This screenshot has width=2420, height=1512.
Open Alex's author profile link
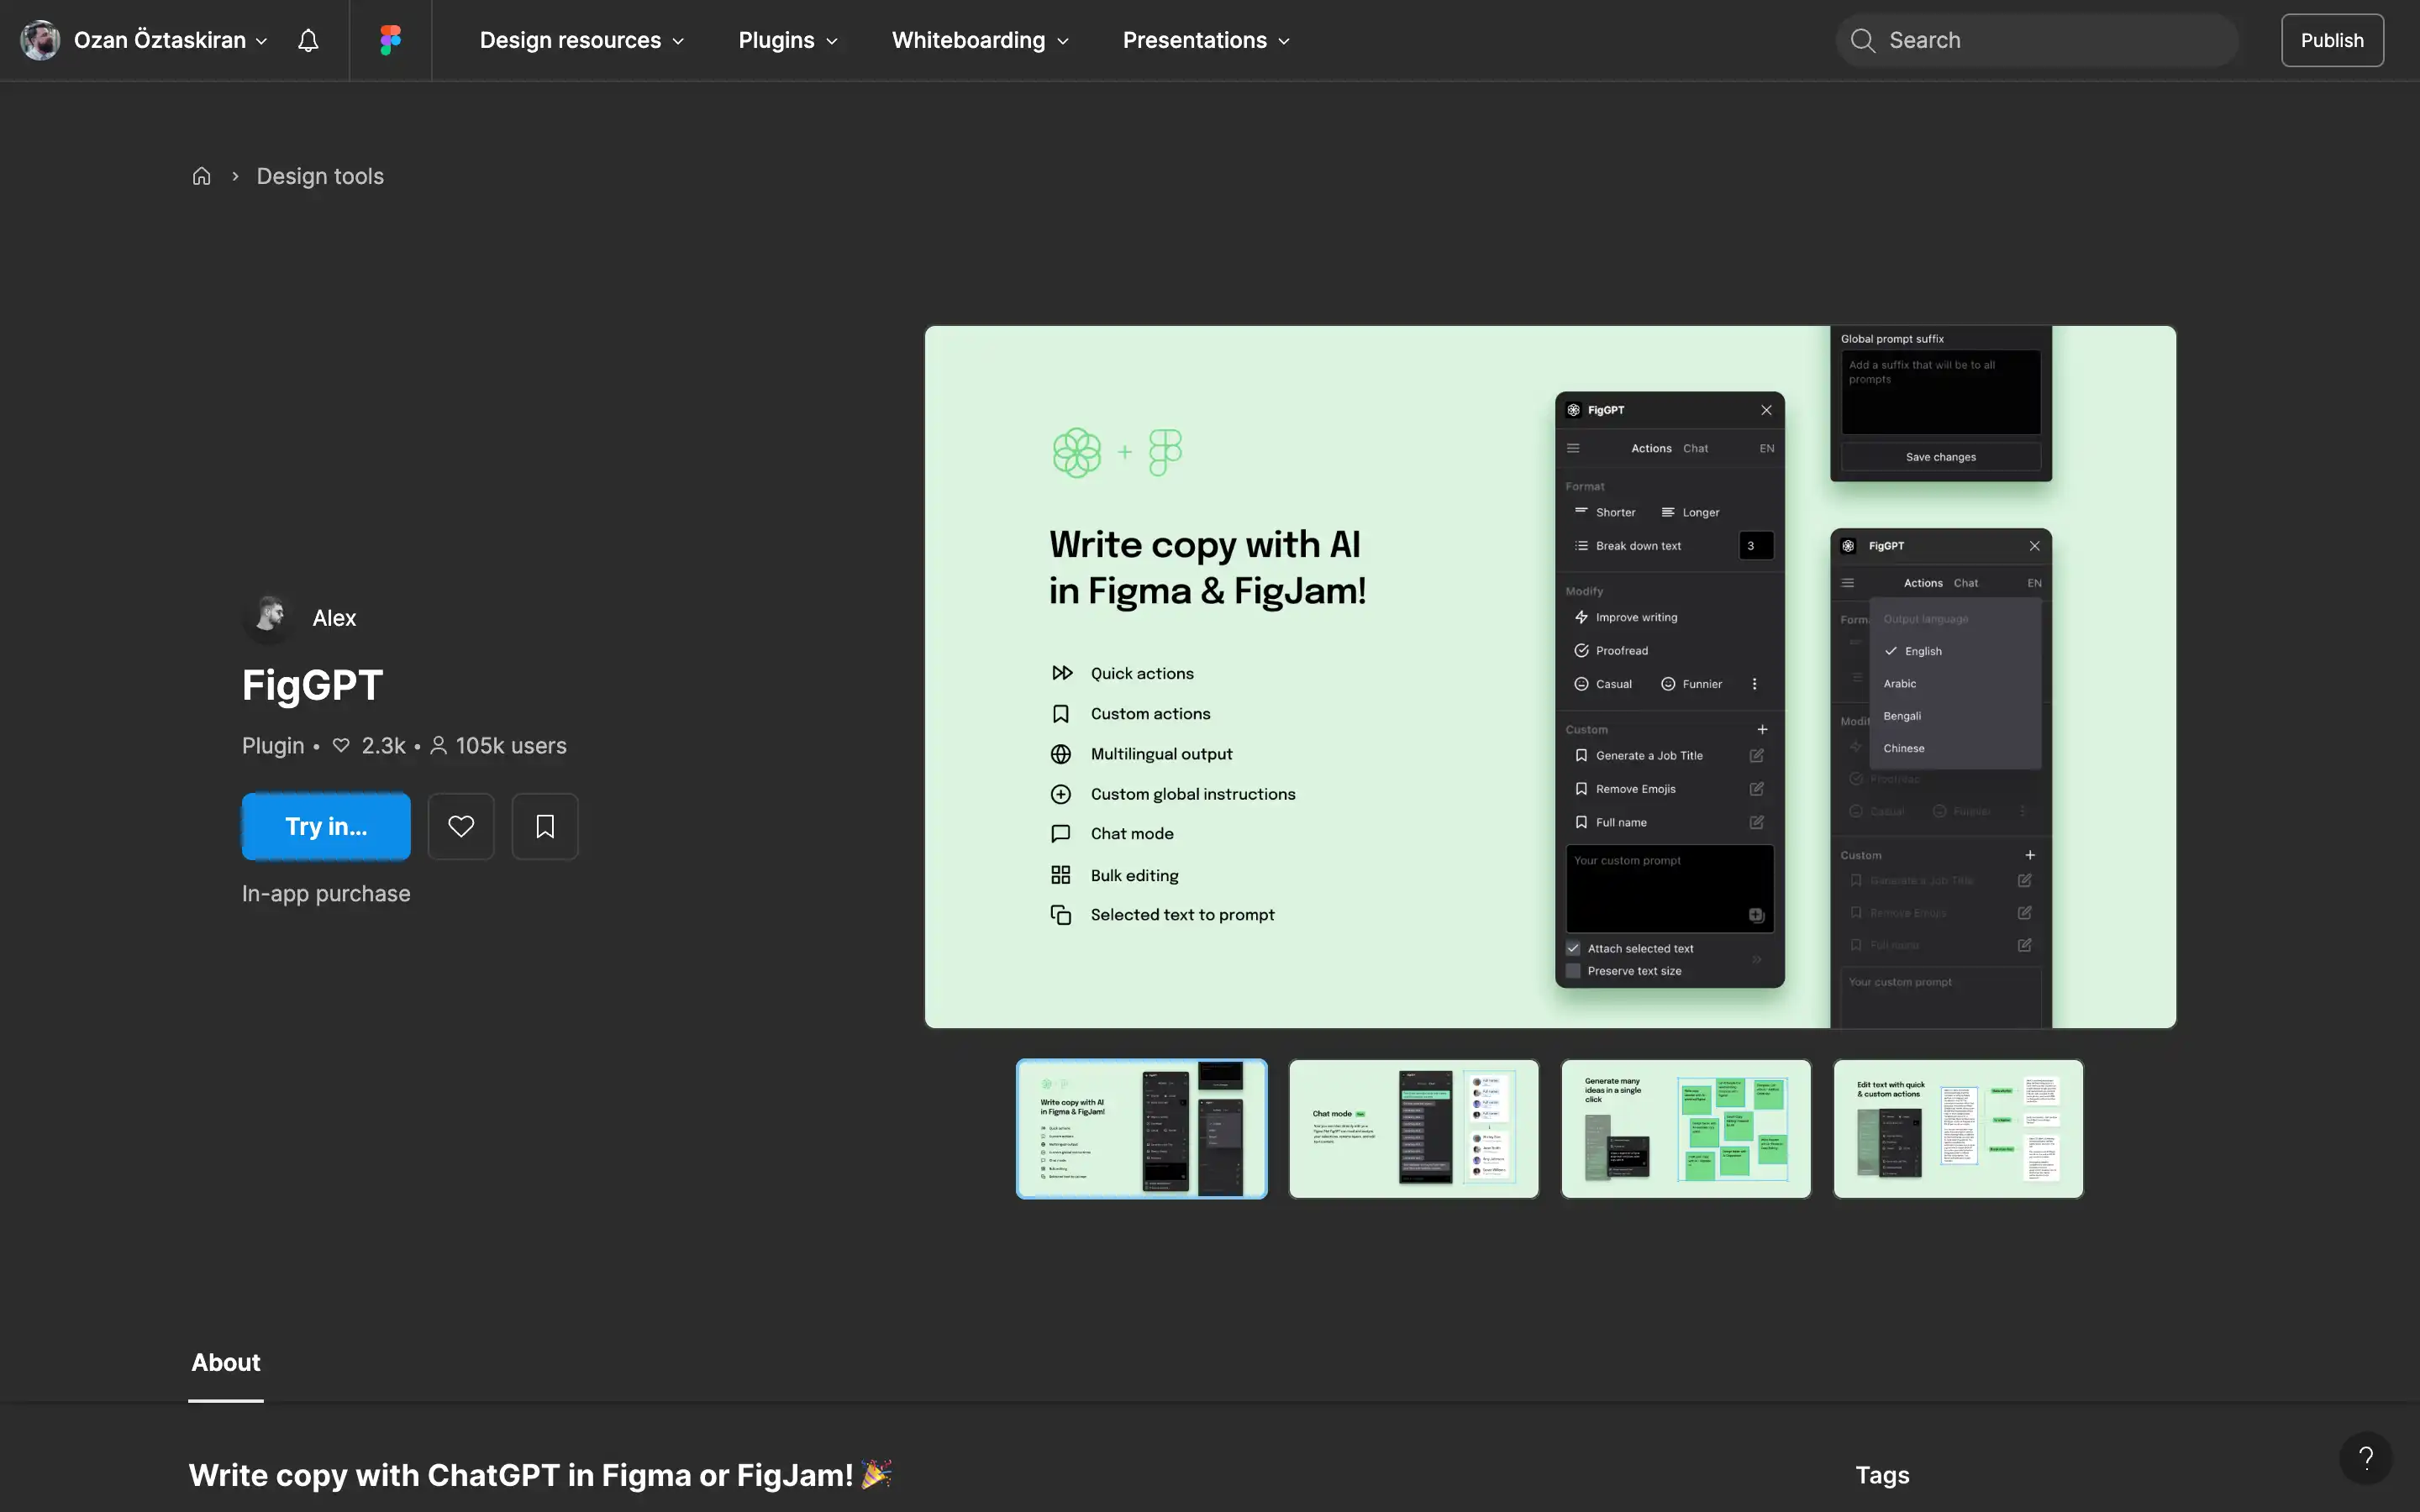334,618
